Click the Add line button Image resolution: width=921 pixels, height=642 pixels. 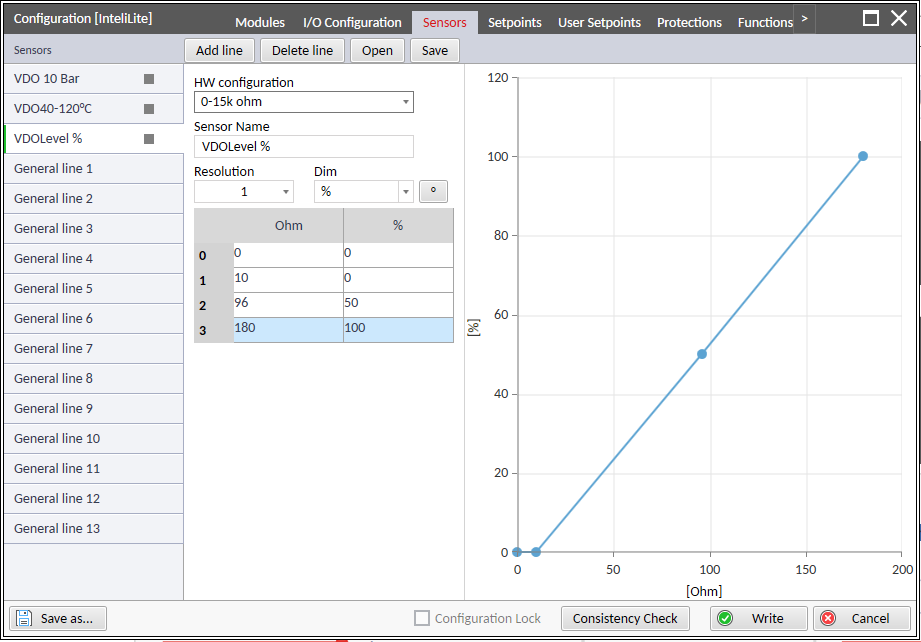click(x=219, y=50)
